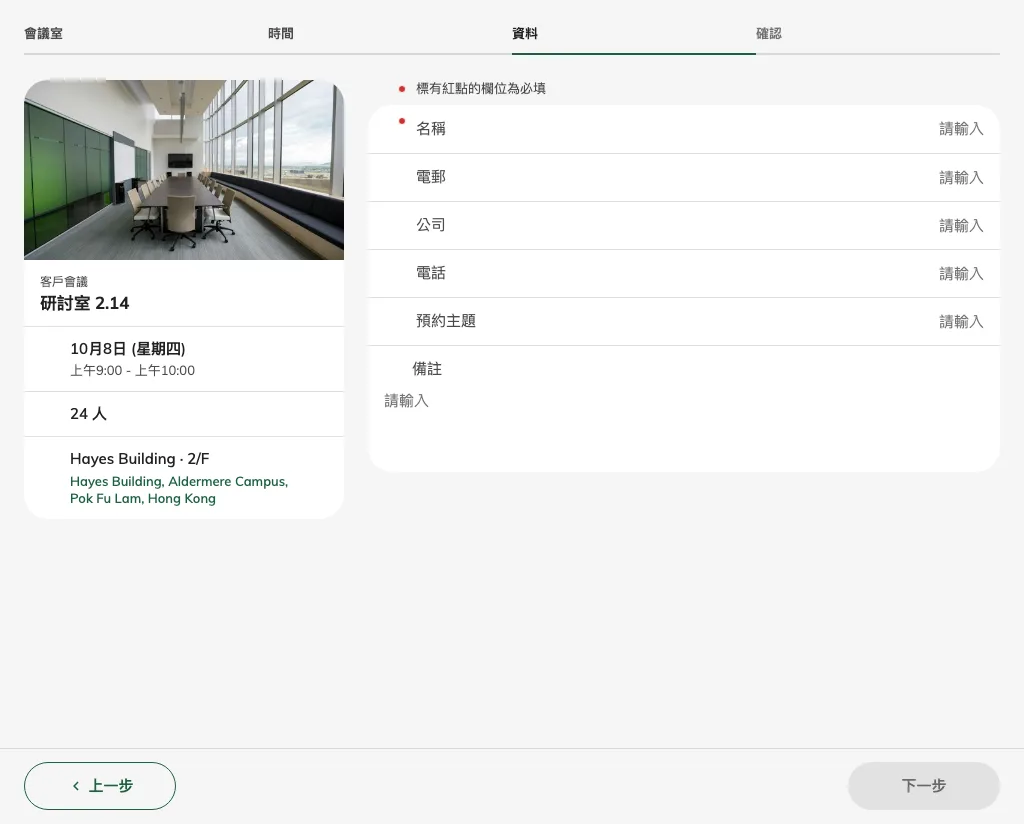Click the 上午9:00 - 上午10:00 time text
Viewport: 1024px width, 824px height.
coord(133,370)
